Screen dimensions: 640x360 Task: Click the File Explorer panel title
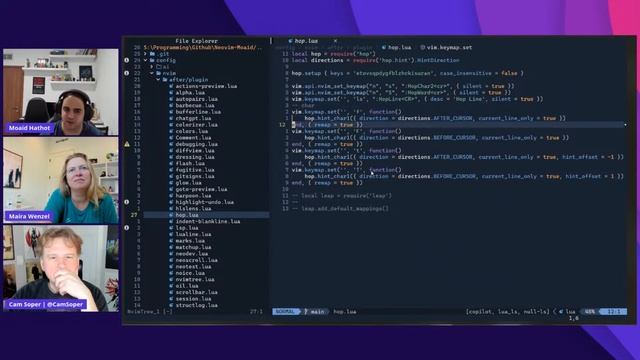[x=196, y=41]
